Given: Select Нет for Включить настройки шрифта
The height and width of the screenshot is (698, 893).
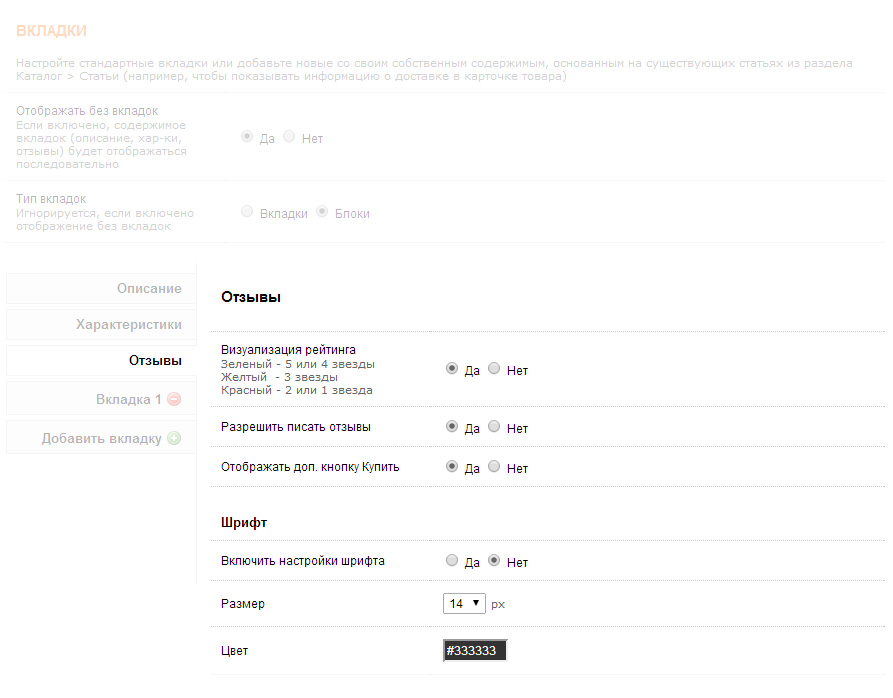Looking at the screenshot, I should point(494,561).
